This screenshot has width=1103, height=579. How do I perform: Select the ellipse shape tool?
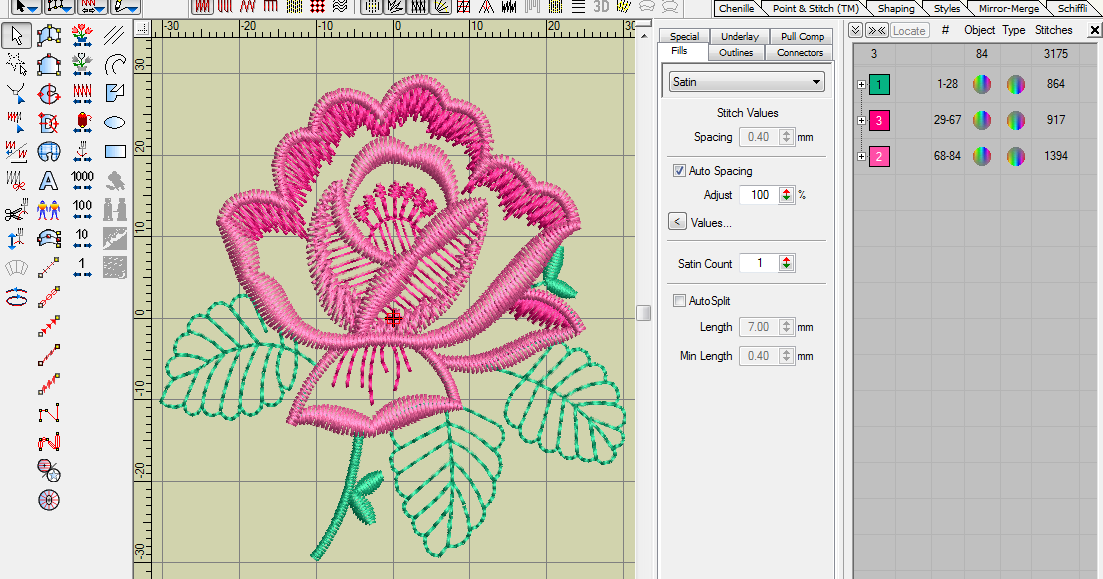click(115, 122)
